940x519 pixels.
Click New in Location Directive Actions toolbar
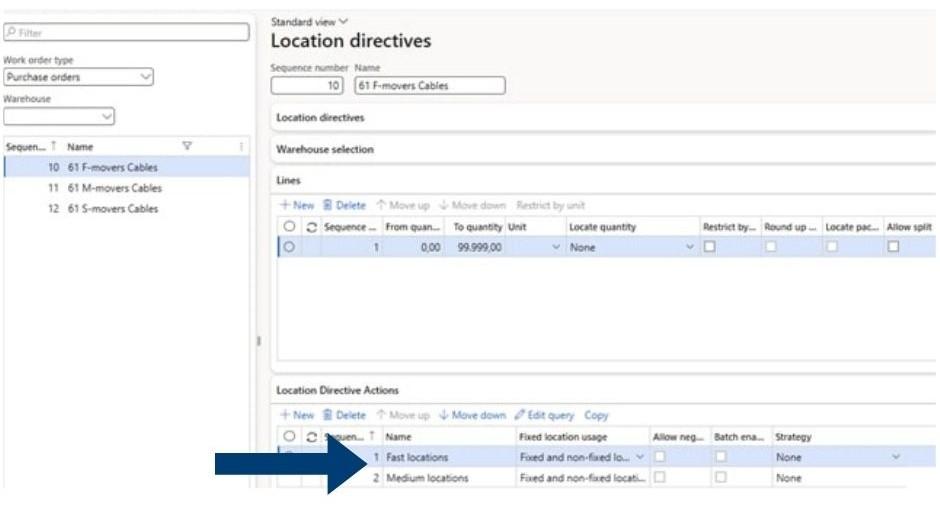click(x=297, y=415)
